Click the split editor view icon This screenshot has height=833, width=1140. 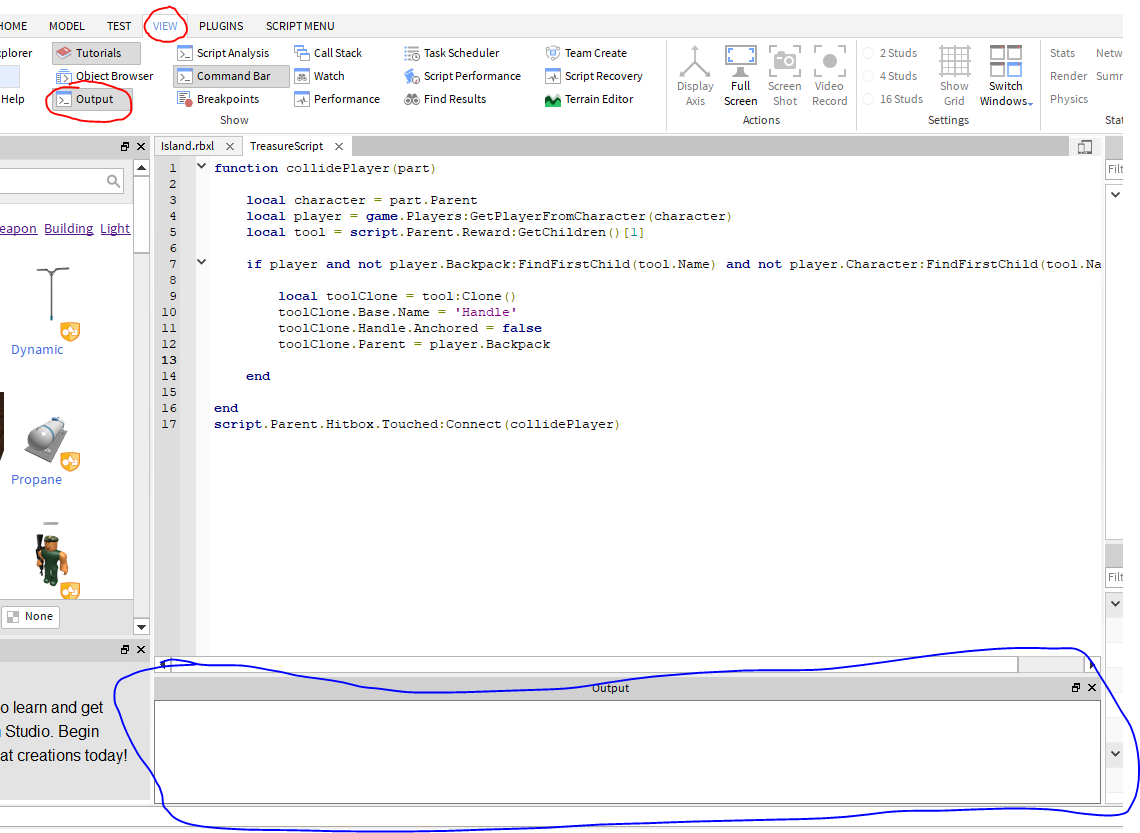(1085, 147)
